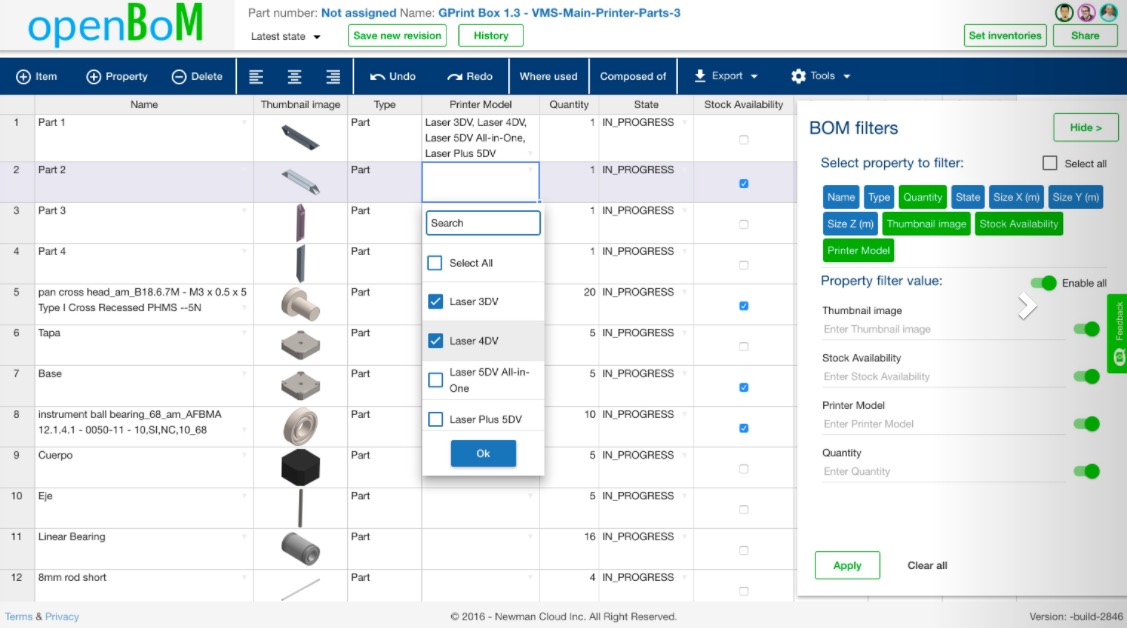Click Set inventories button

[1005, 35]
